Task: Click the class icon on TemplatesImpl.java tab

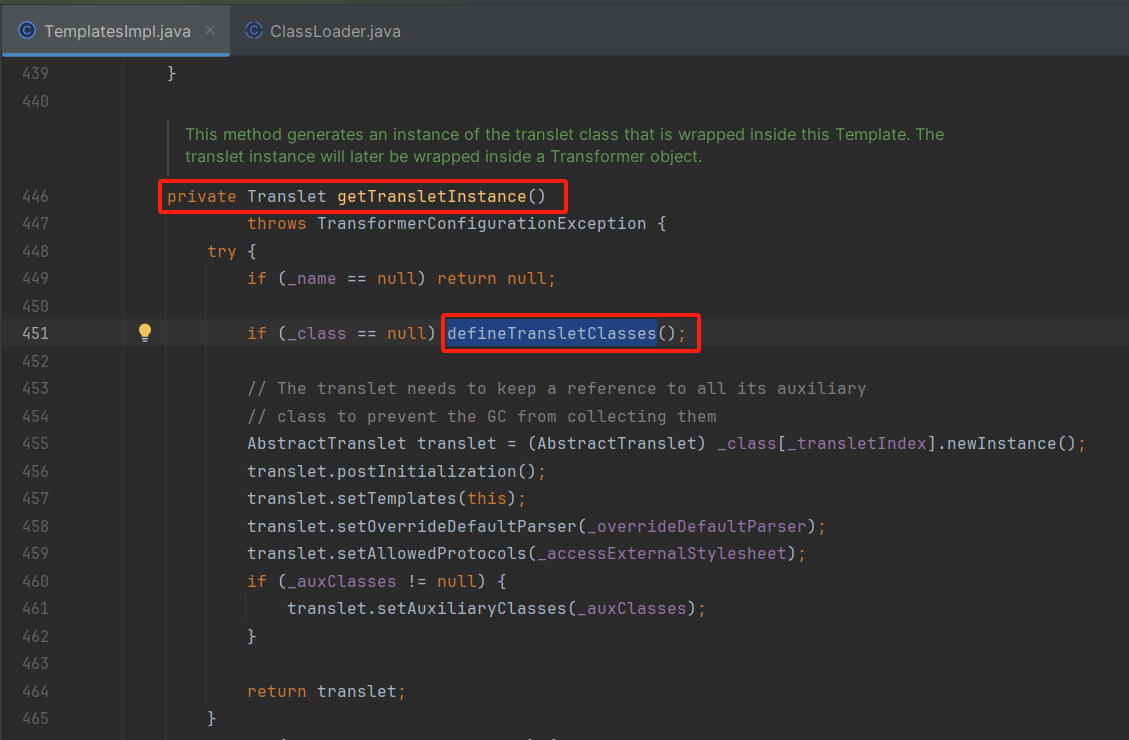Action: pyautogui.click(x=27, y=30)
